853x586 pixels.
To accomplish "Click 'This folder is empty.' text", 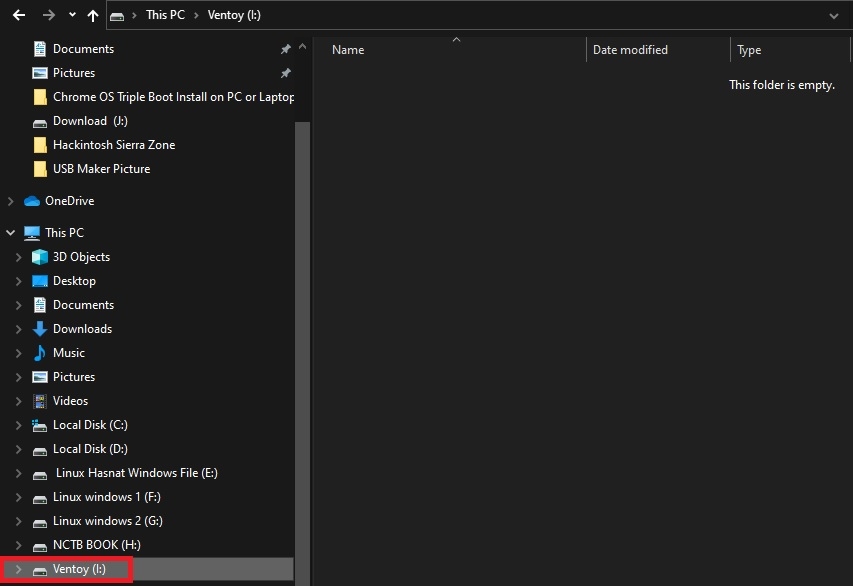I will pos(782,85).
